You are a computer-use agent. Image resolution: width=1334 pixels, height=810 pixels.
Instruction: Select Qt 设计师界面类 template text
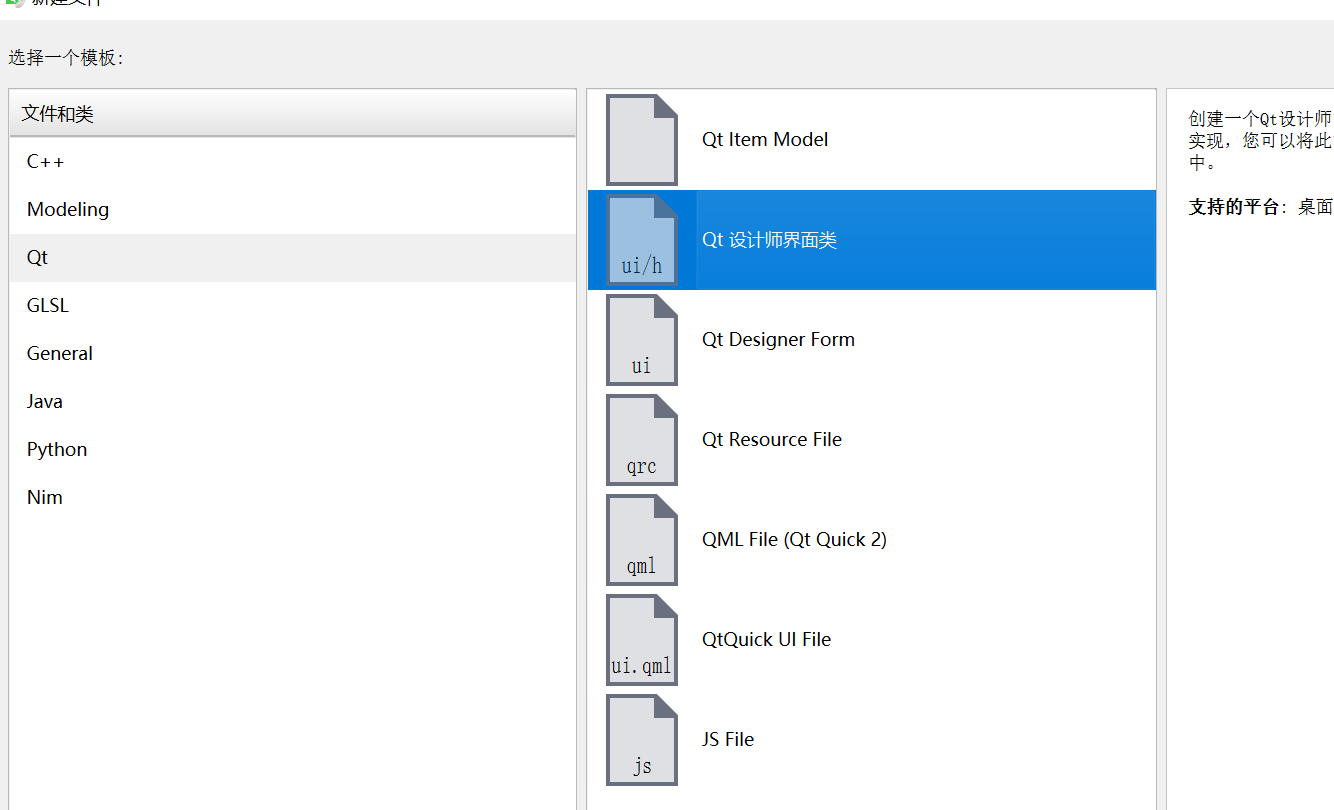point(769,240)
